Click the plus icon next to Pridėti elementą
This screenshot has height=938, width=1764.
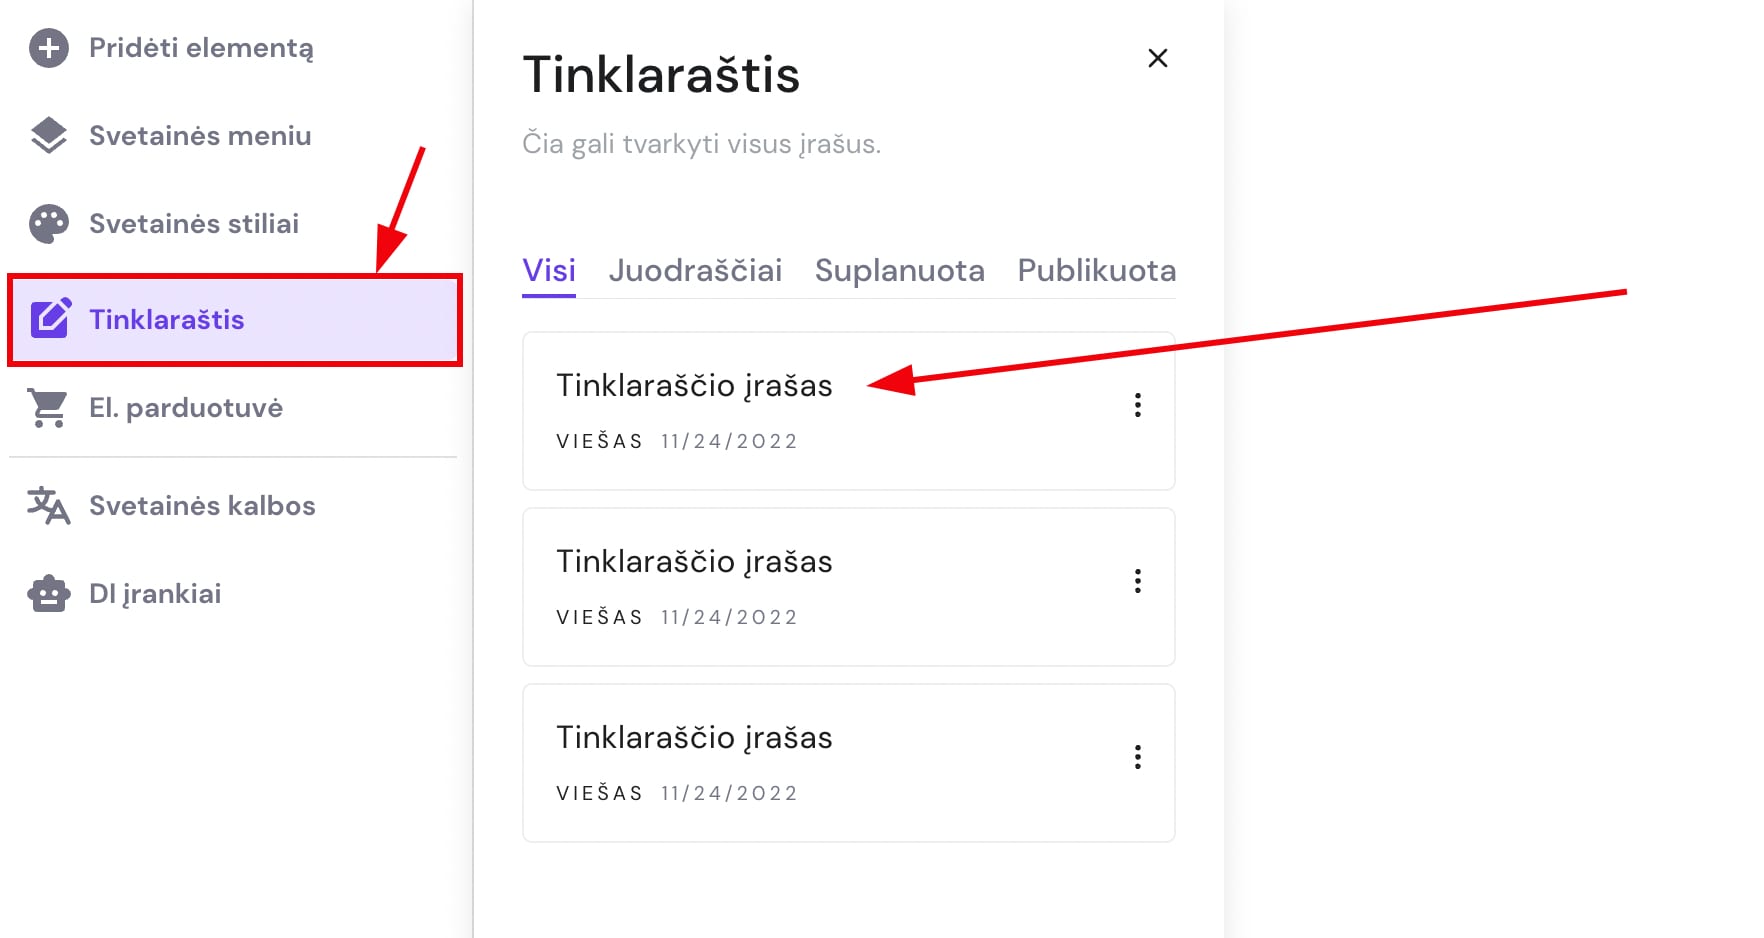tap(48, 47)
